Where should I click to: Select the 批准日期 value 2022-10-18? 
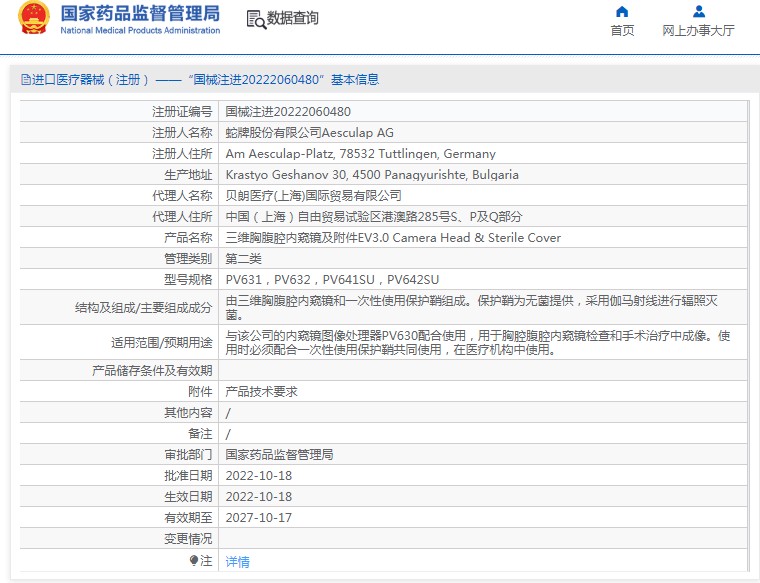259,475
